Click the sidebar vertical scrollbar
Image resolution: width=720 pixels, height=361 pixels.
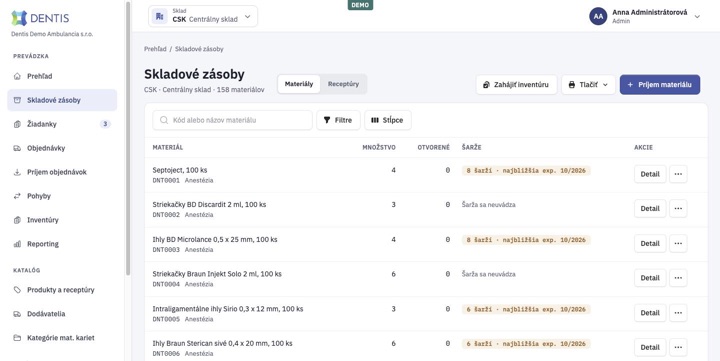tap(128, 138)
